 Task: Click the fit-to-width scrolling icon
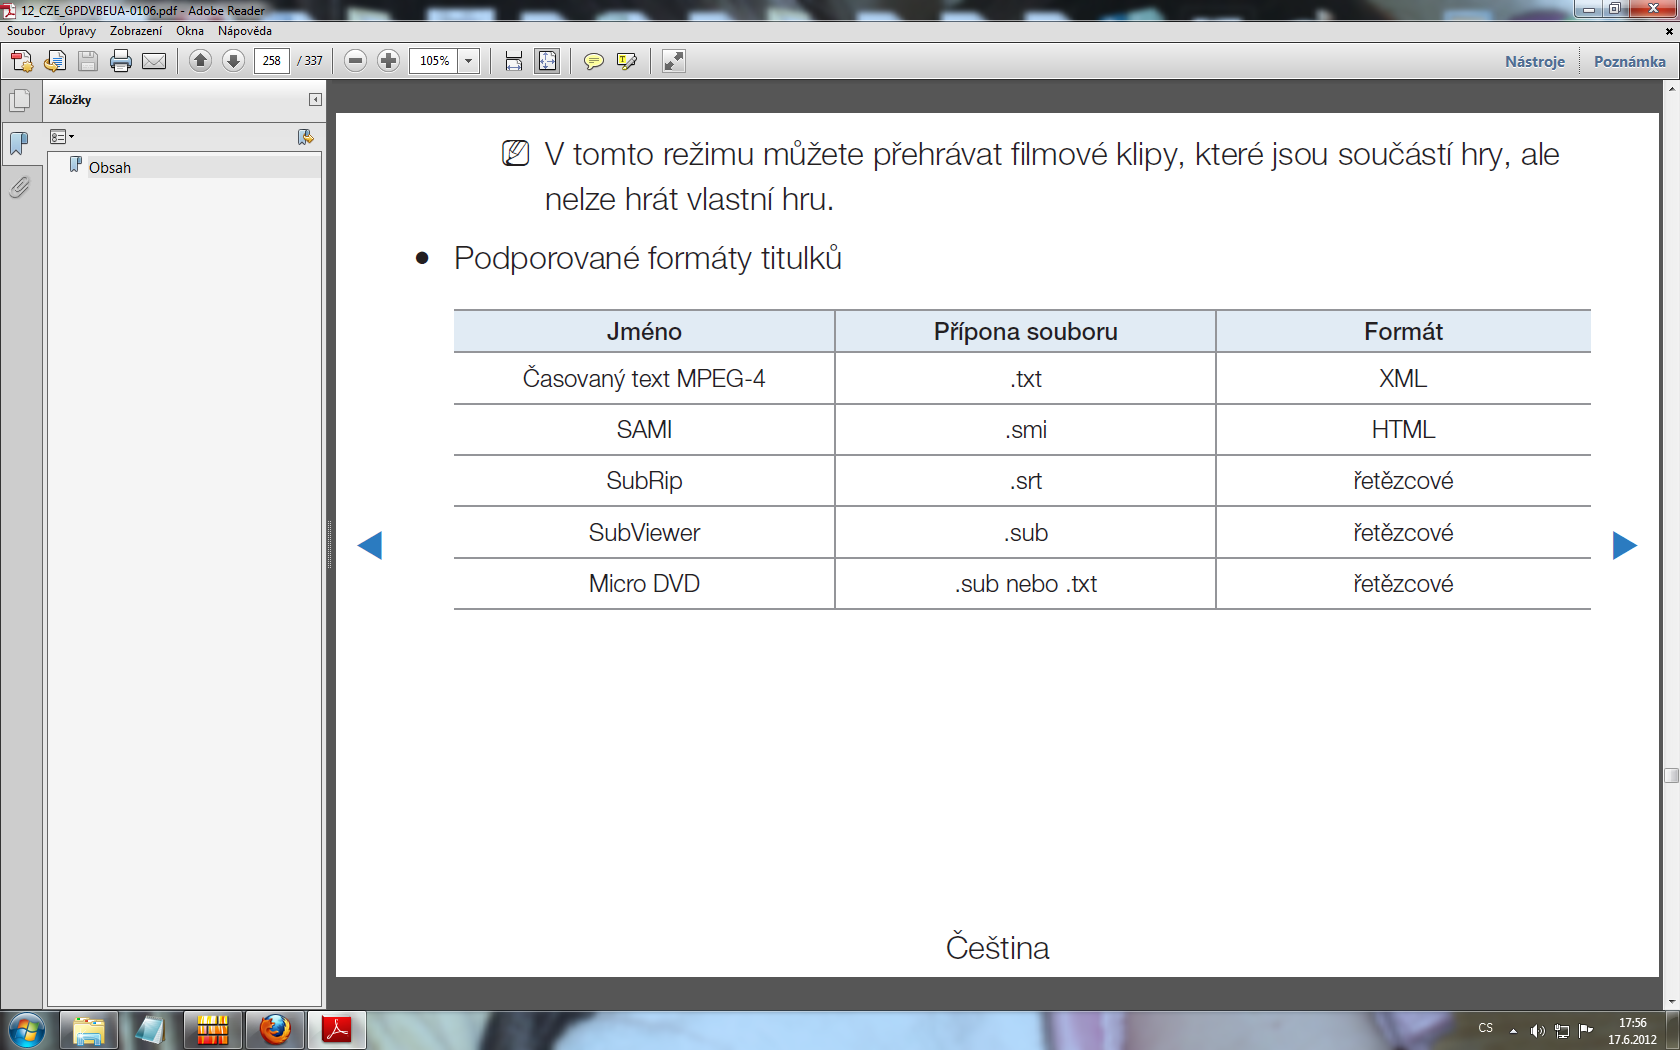point(514,61)
